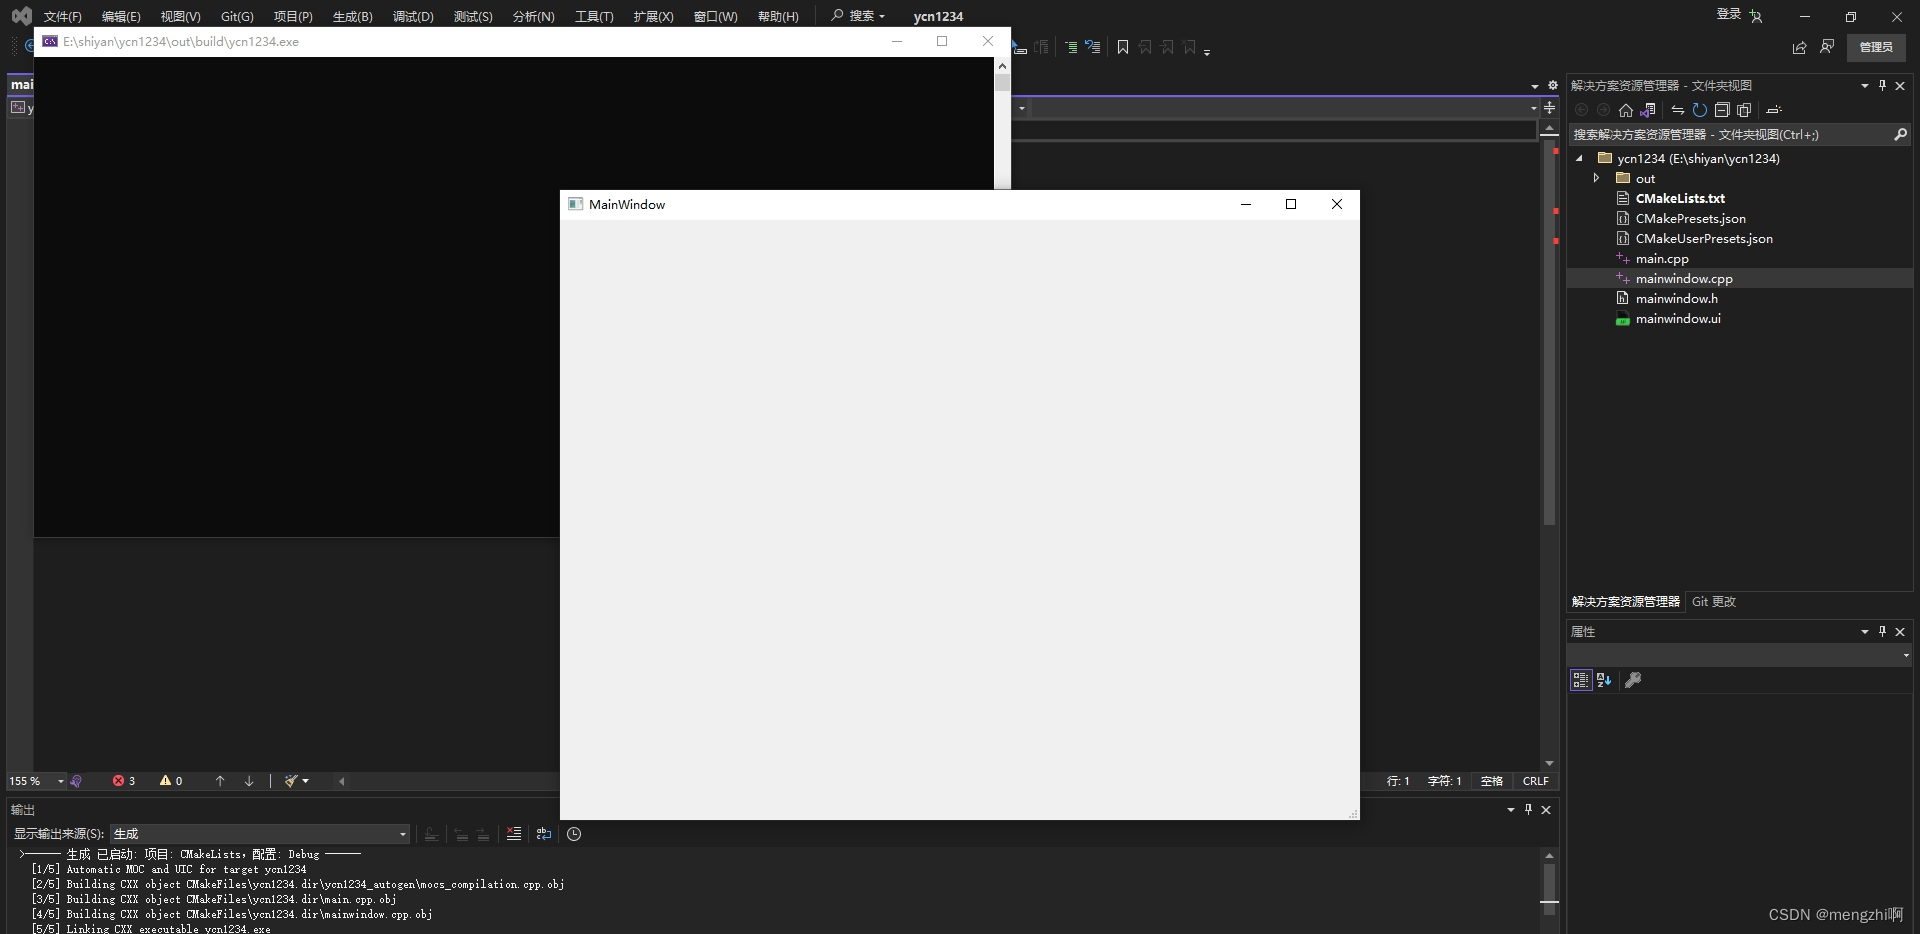The image size is (1920, 934).
Task: Click the live share icon near 管理员
Action: 1799,47
